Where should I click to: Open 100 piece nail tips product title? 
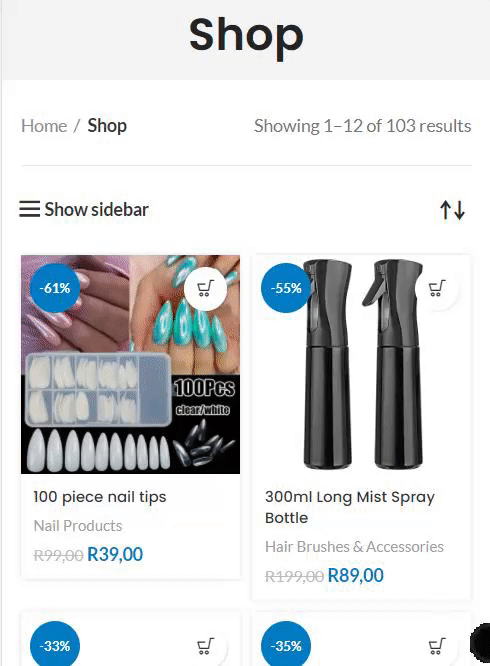click(x=100, y=497)
